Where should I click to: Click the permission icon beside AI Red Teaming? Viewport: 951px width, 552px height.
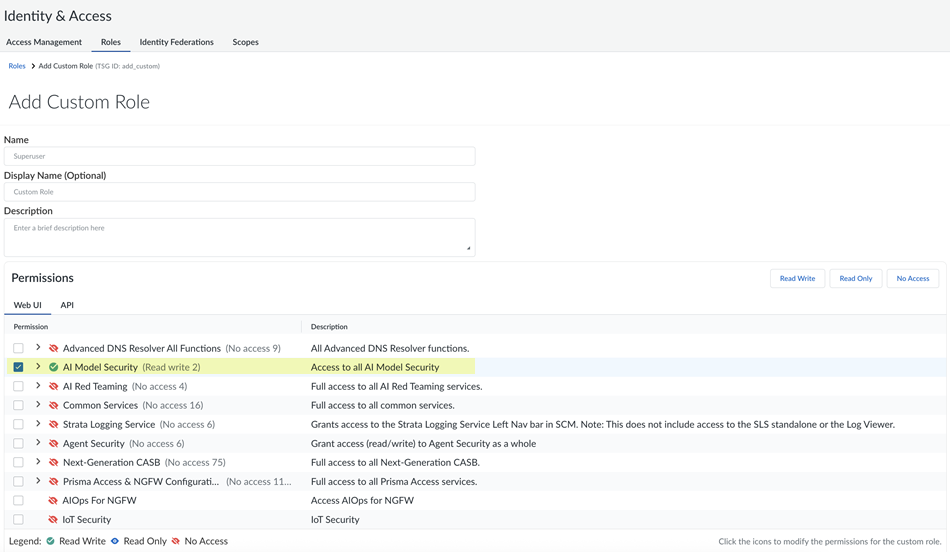[54, 387]
